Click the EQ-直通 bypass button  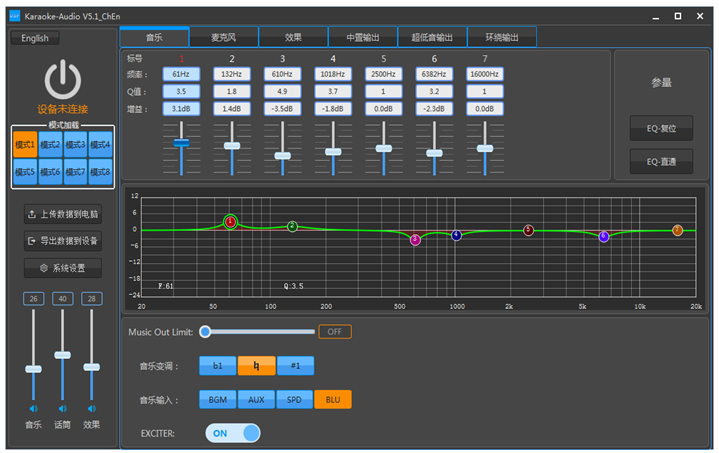coord(661,161)
